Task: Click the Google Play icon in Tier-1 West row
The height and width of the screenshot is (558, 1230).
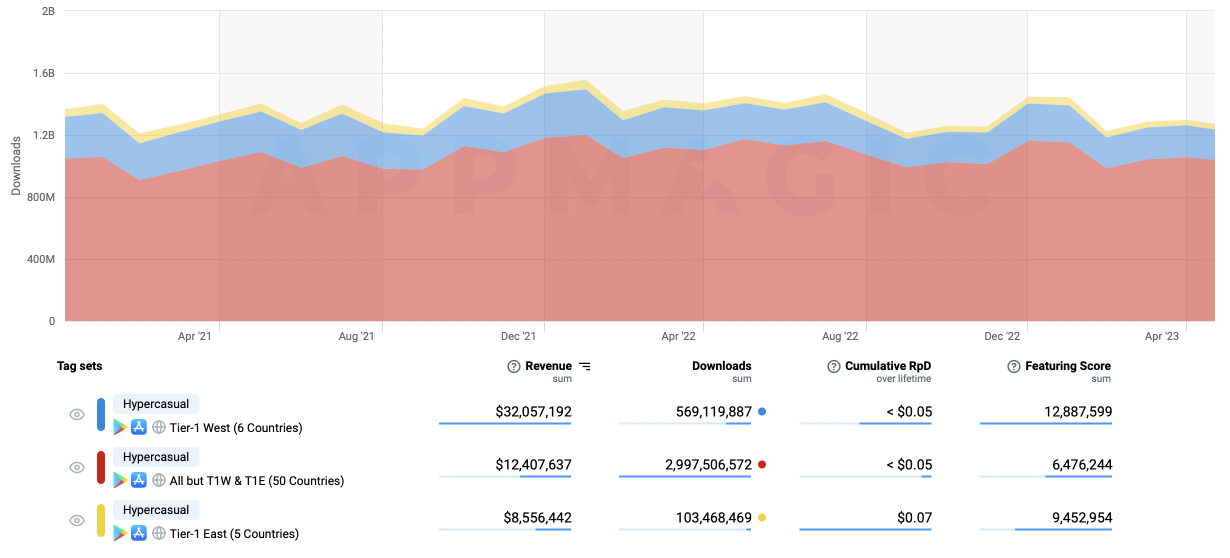Action: pyautogui.click(x=120, y=428)
